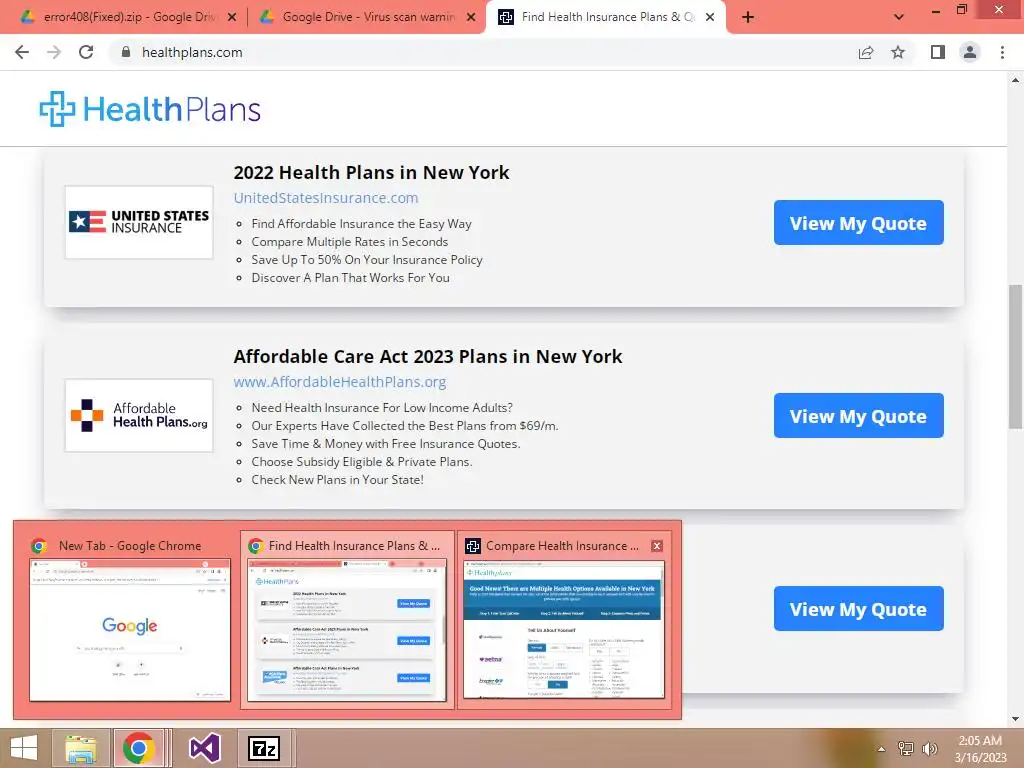The image size is (1024, 768).
Task: Reload the healthplans.com page
Action: tap(86, 52)
